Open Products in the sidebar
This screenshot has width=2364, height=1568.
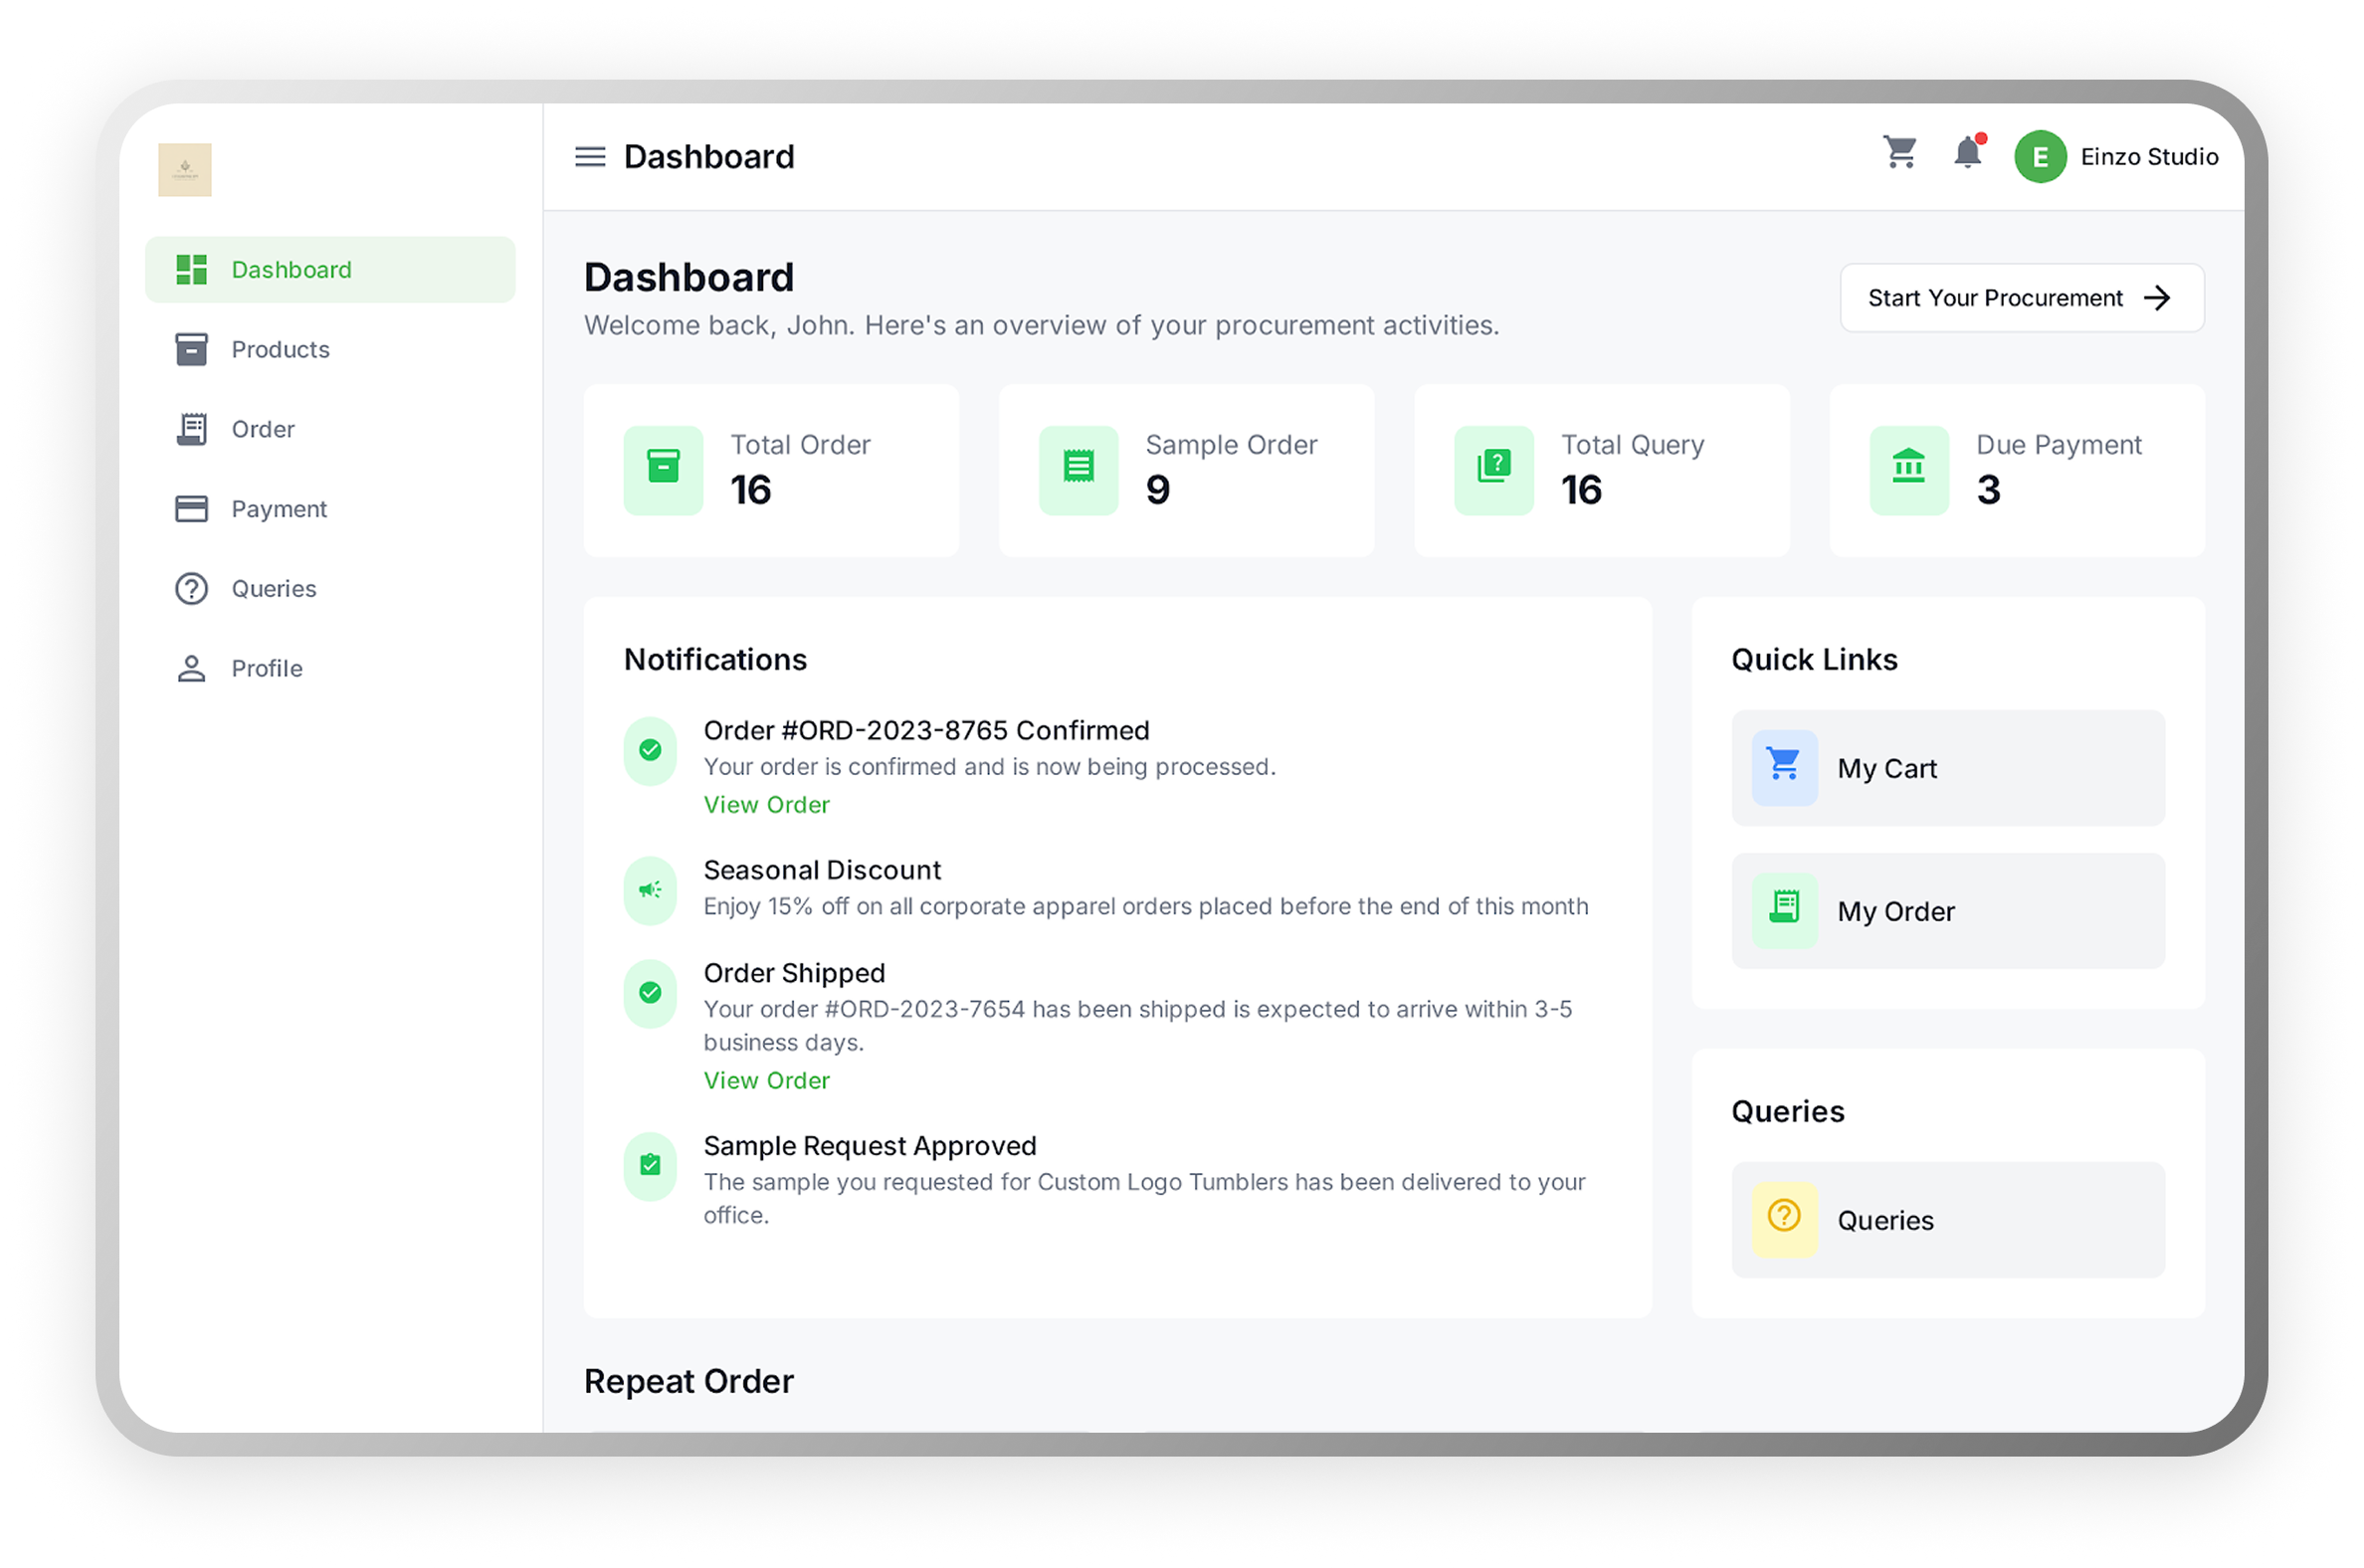click(x=280, y=350)
